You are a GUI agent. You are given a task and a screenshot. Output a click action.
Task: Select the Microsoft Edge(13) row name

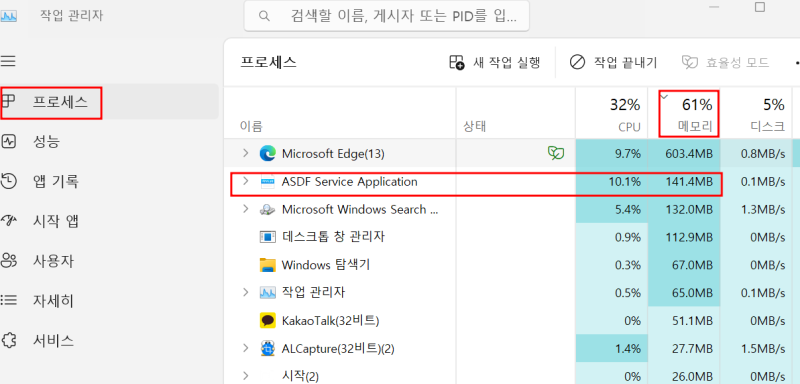coord(333,153)
